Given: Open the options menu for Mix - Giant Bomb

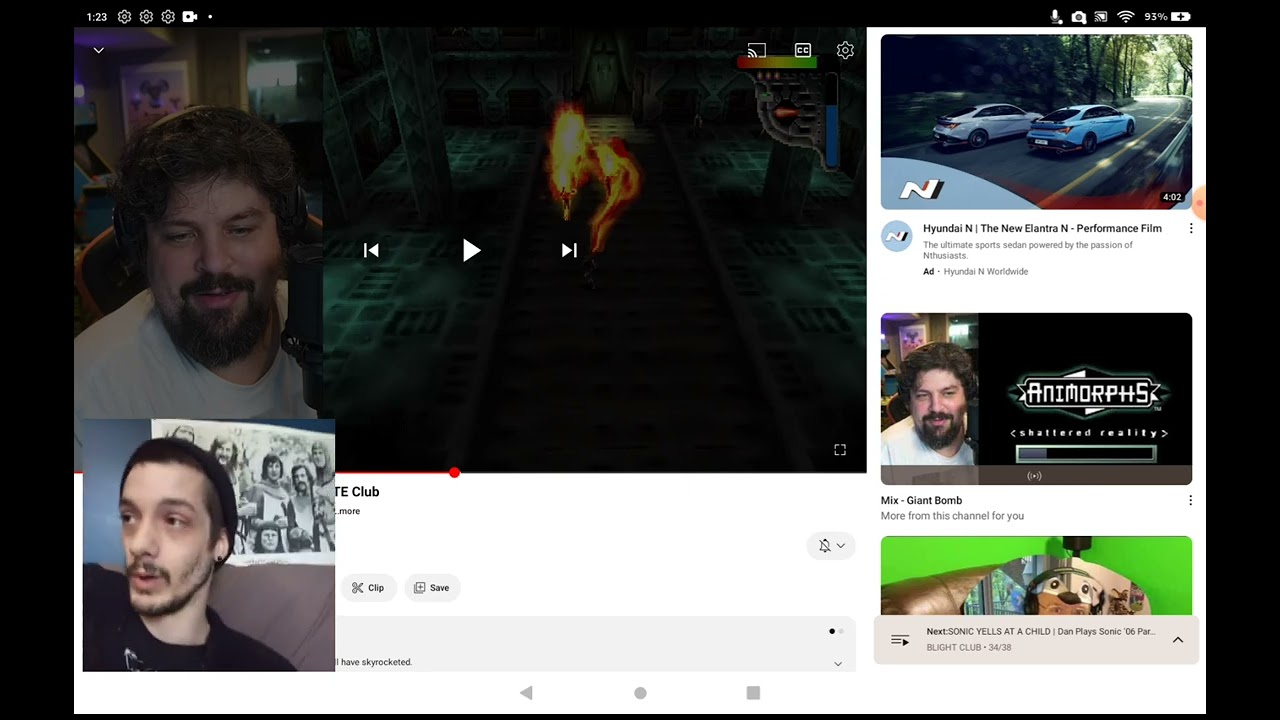Looking at the screenshot, I should tap(1191, 500).
